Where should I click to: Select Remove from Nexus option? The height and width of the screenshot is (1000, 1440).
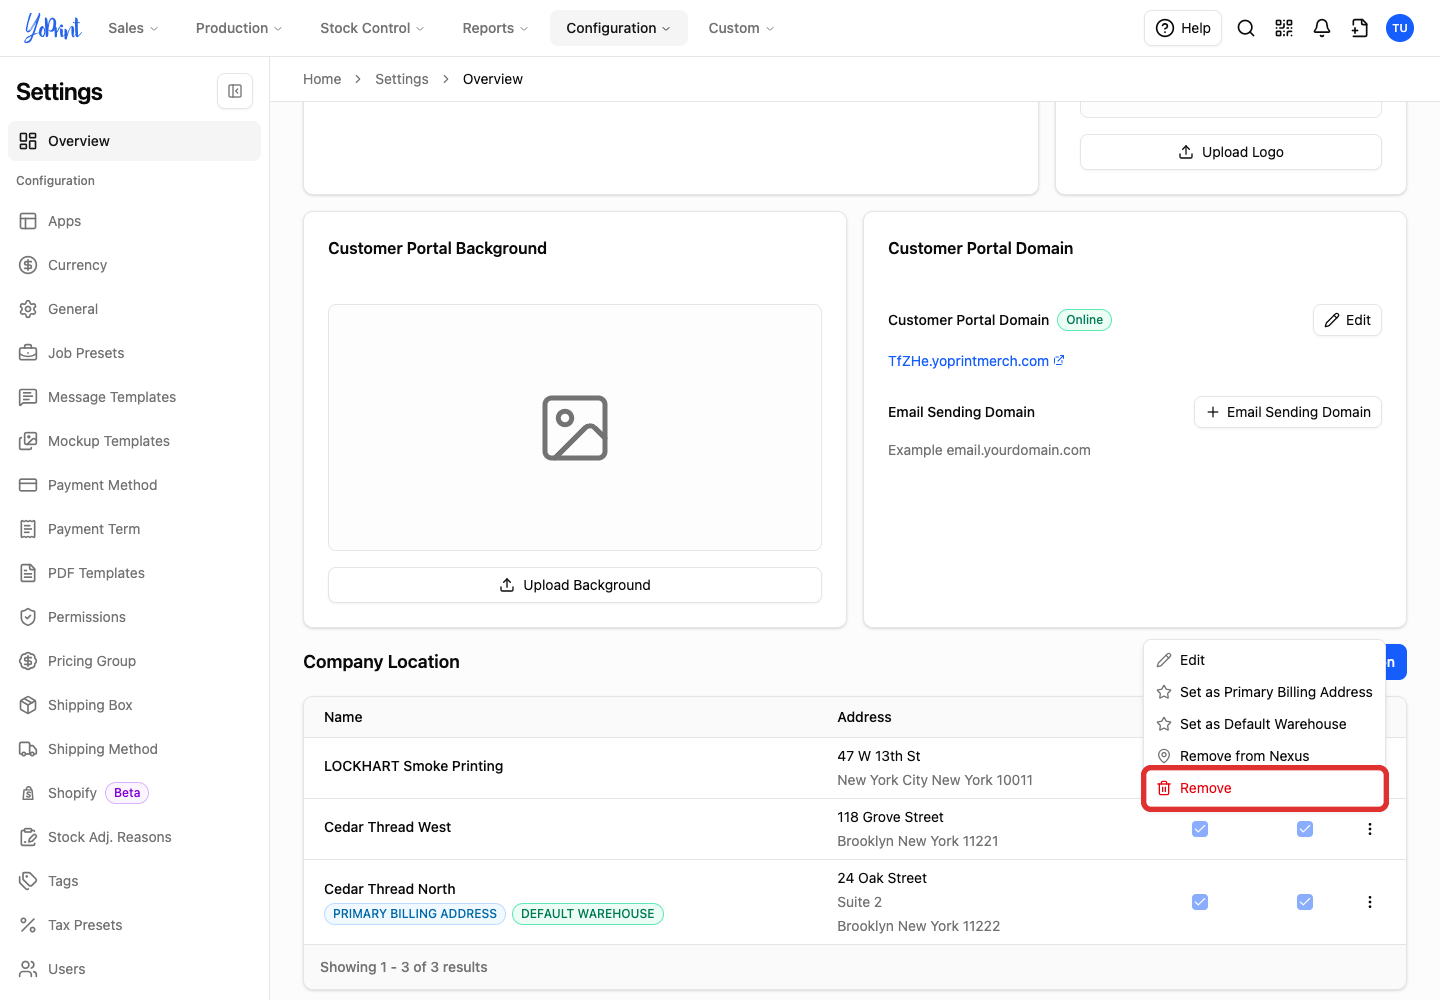(x=1265, y=756)
